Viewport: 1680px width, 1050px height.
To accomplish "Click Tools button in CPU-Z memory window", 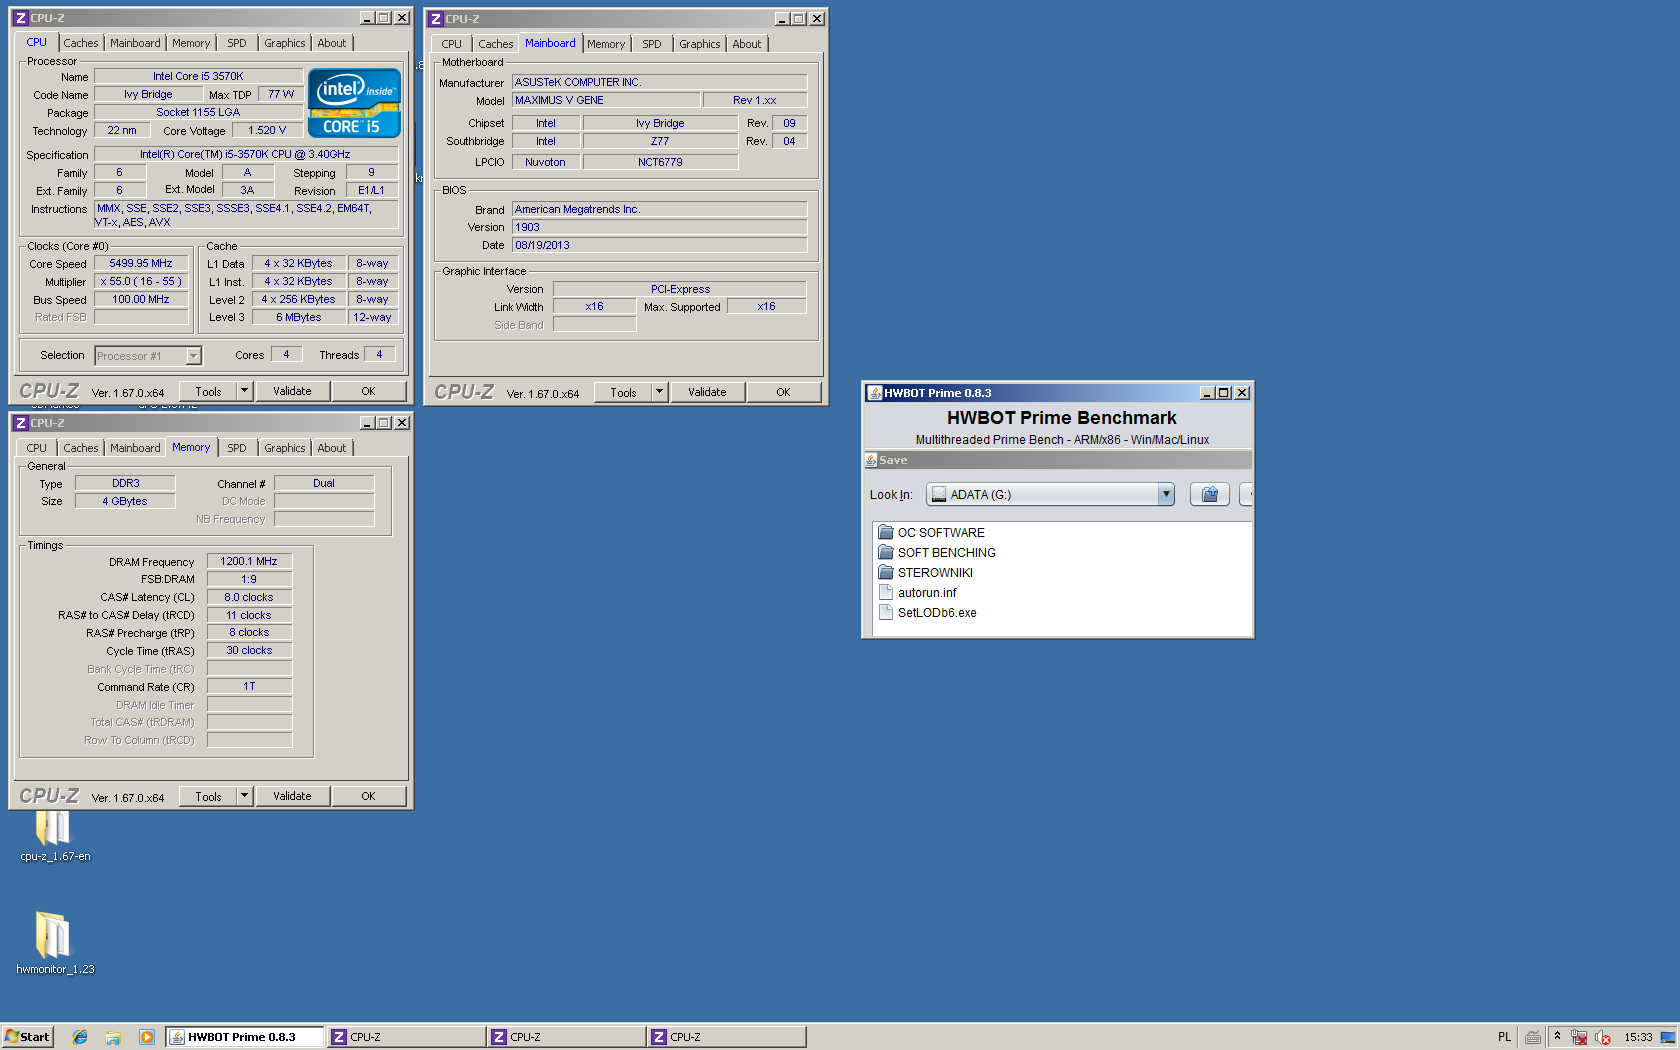I will tap(208, 796).
